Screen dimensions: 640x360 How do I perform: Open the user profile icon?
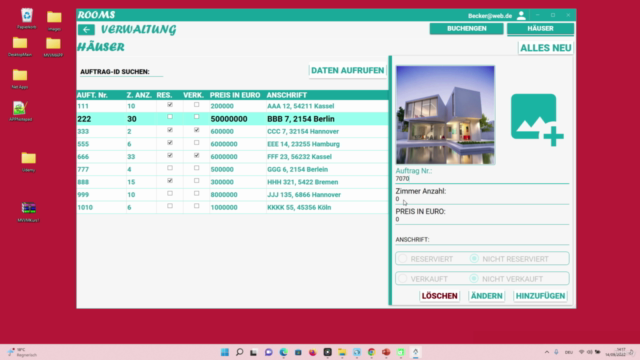[x=521, y=16]
